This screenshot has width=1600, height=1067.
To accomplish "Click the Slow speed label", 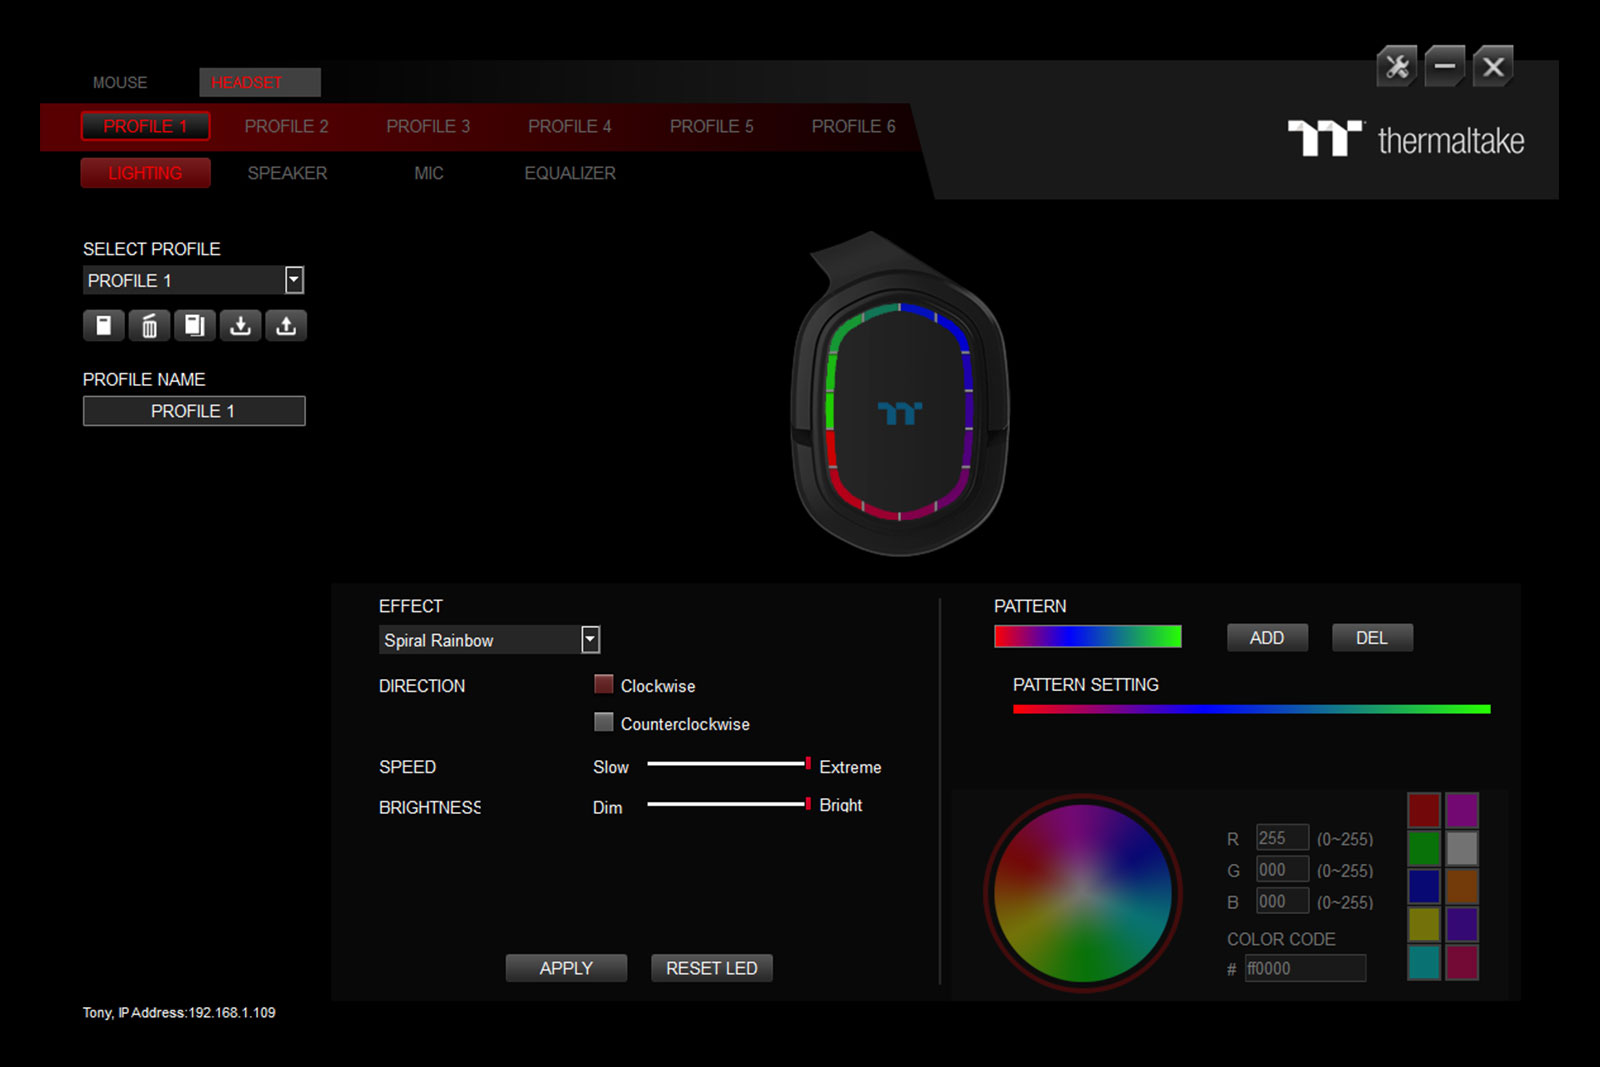I will coord(611,767).
